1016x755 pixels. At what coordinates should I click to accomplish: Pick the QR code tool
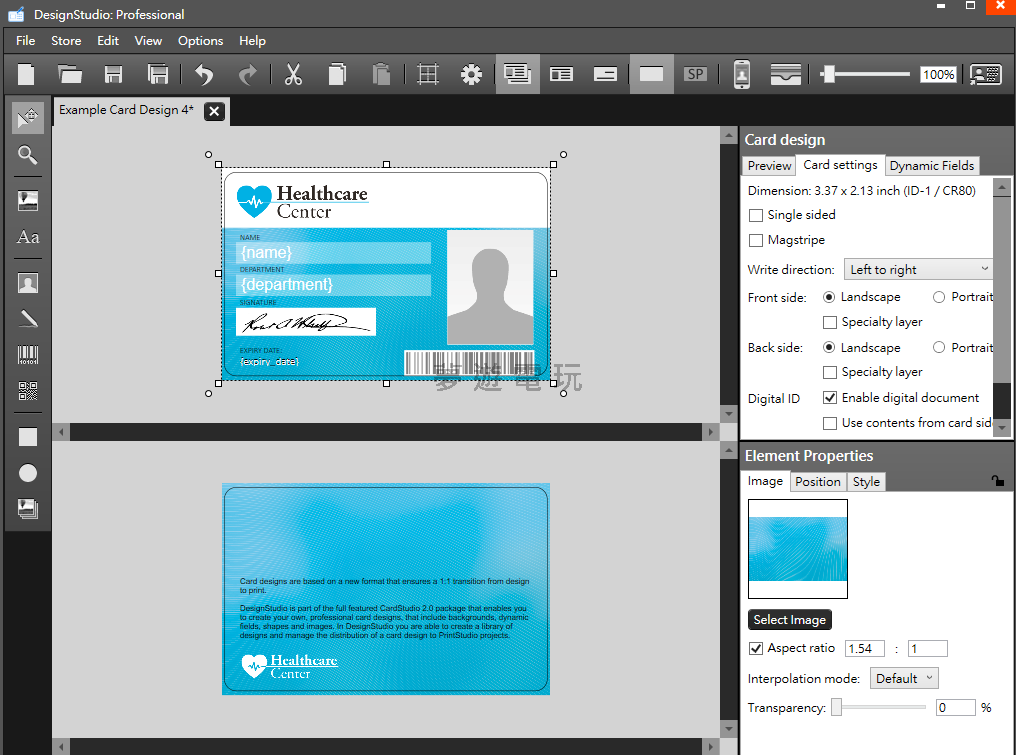pyautogui.click(x=28, y=391)
